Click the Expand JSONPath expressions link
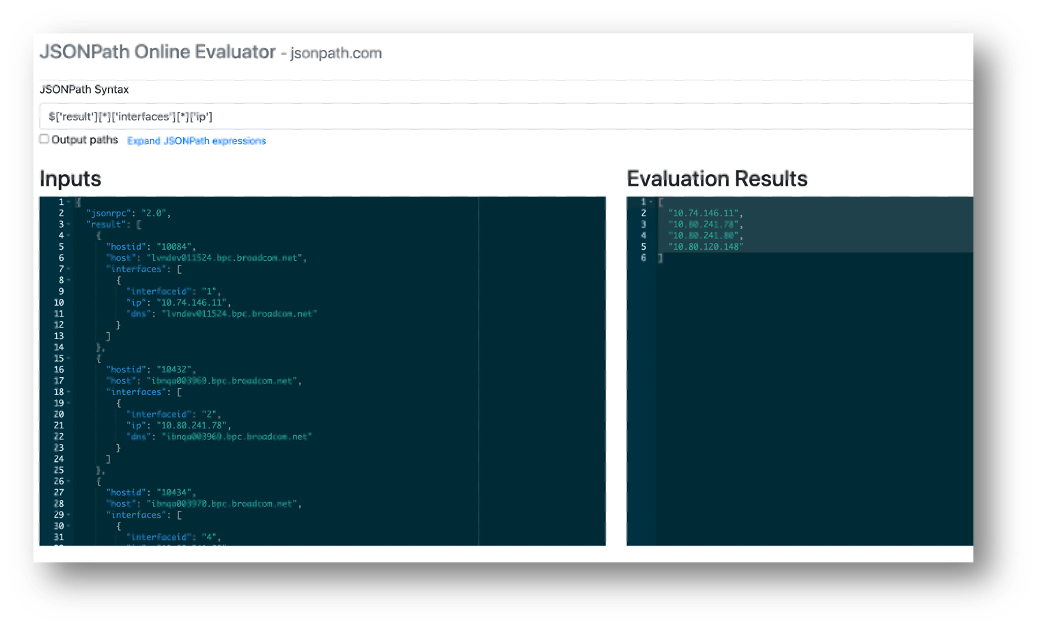Screen dimensions: 1039x629 (x=196, y=141)
